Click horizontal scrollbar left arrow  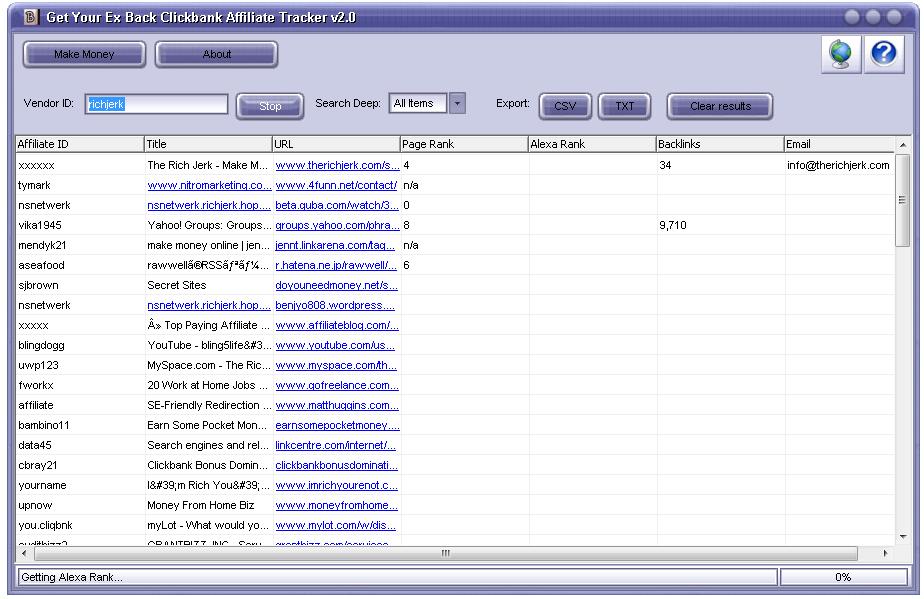pos(24,553)
